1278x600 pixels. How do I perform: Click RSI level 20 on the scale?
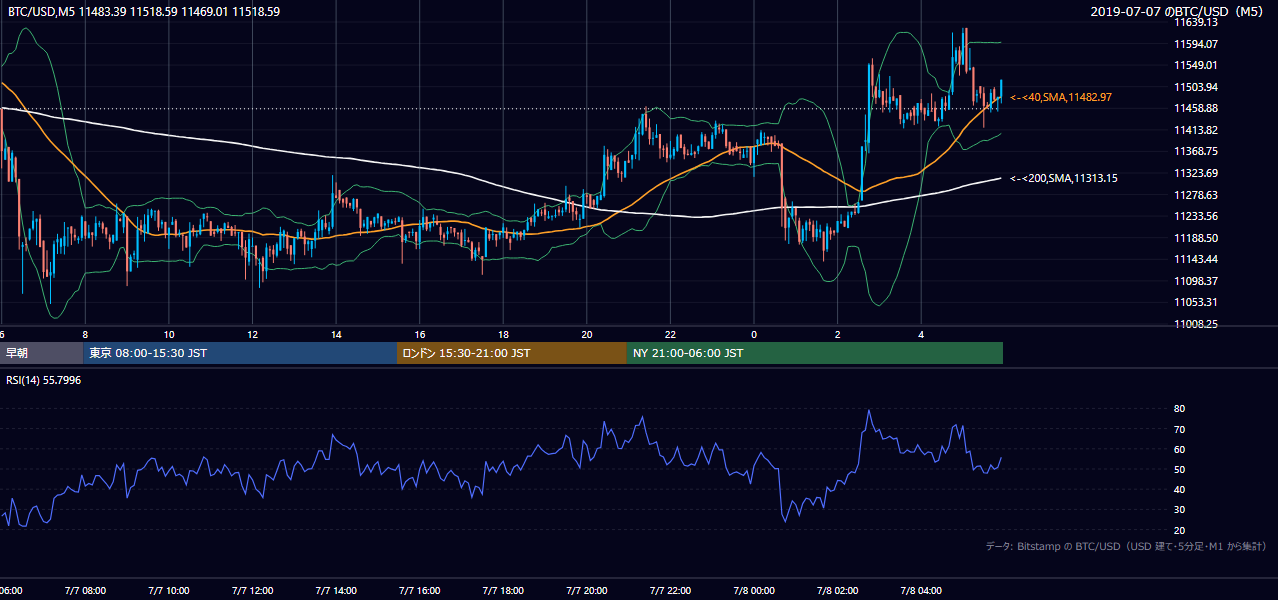[1180, 530]
